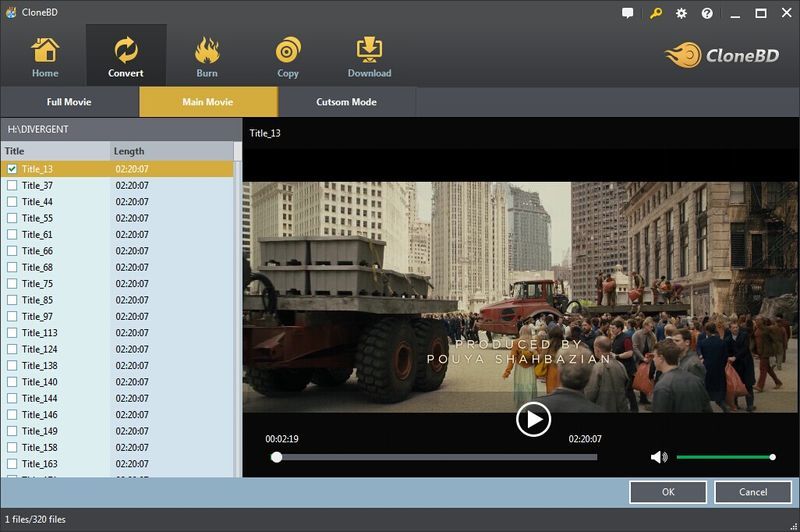Click the video seek progress bar
The image size is (800, 532).
click(x=434, y=457)
